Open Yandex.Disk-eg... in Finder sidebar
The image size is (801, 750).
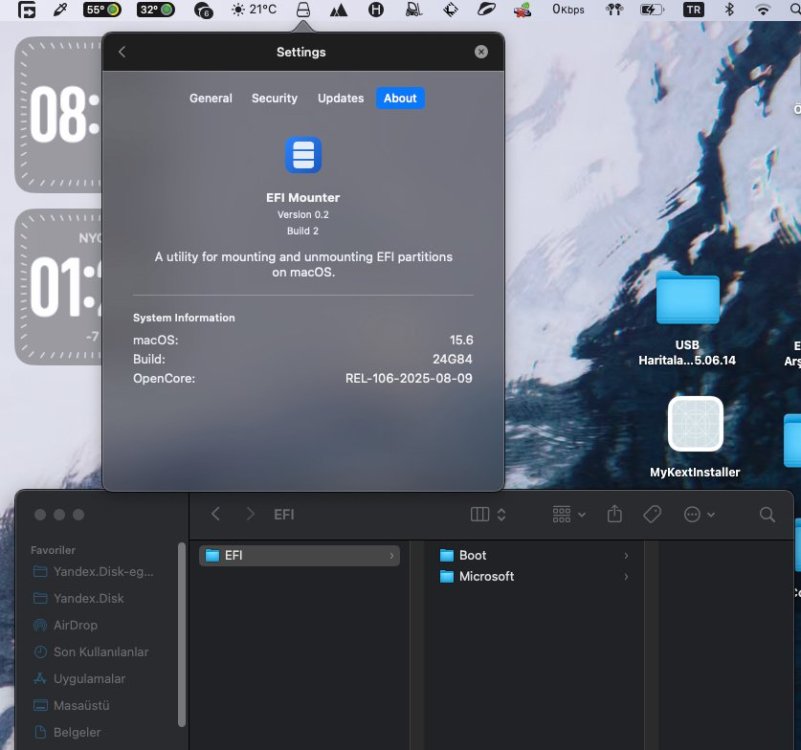93,572
